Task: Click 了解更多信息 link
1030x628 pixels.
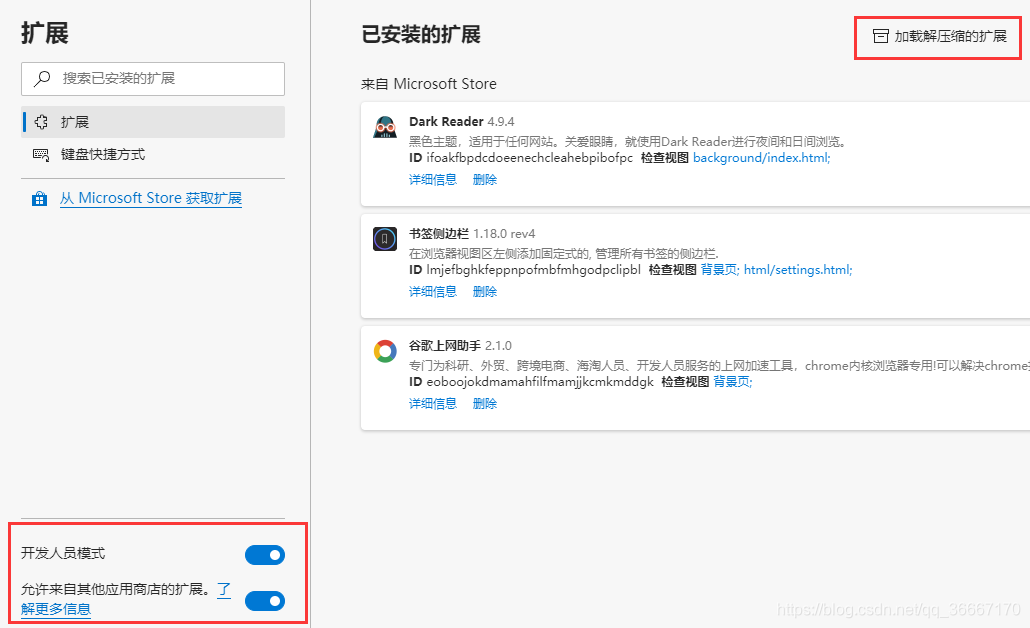Action: [x=56, y=609]
